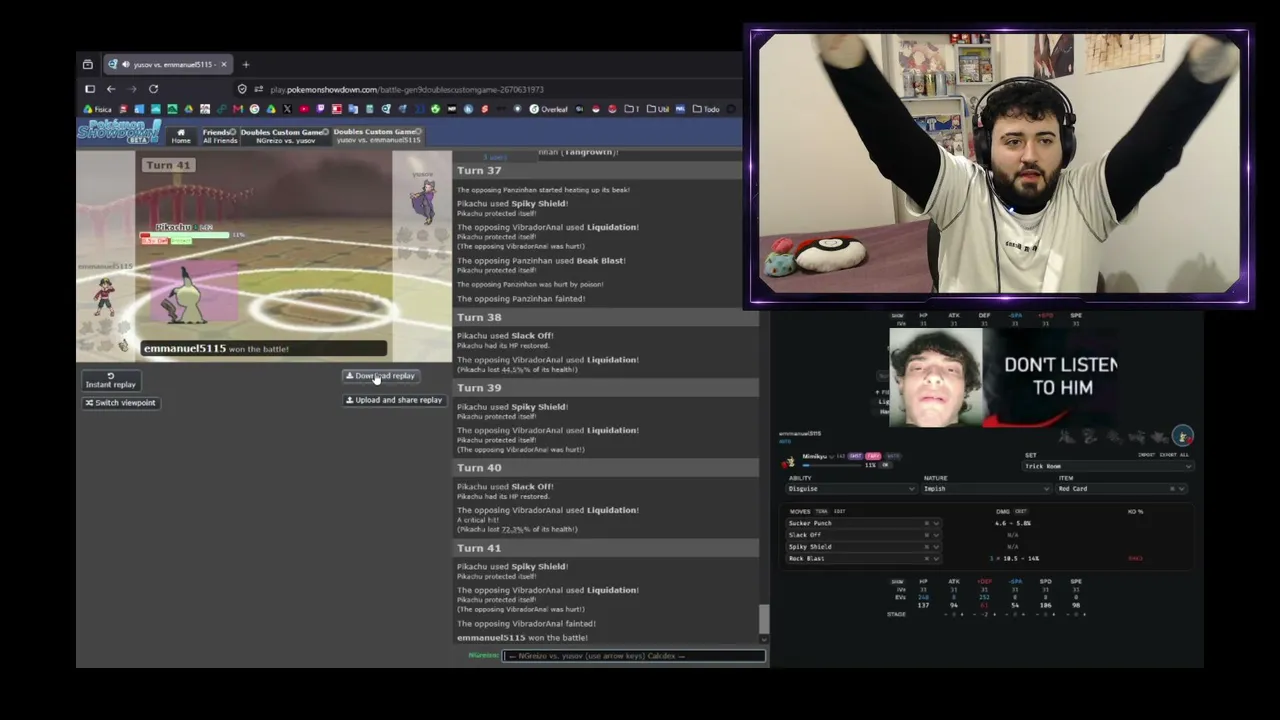
Task: Click EXPORT in the calc set panel
Action: (1166, 455)
